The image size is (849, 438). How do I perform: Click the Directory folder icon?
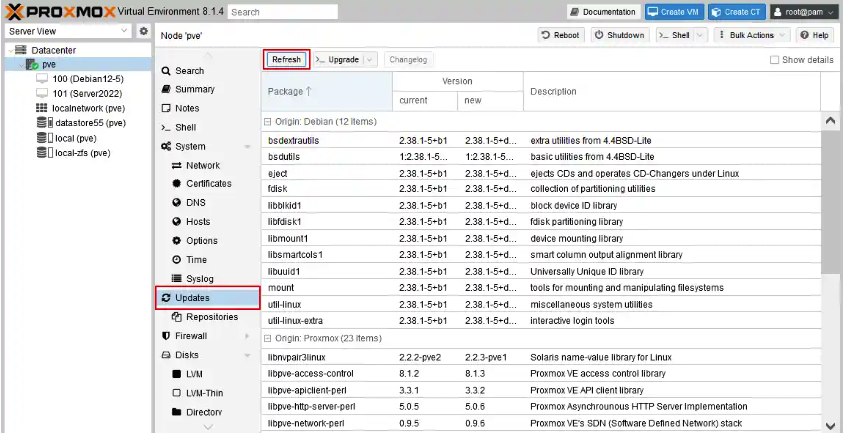[x=177, y=412]
